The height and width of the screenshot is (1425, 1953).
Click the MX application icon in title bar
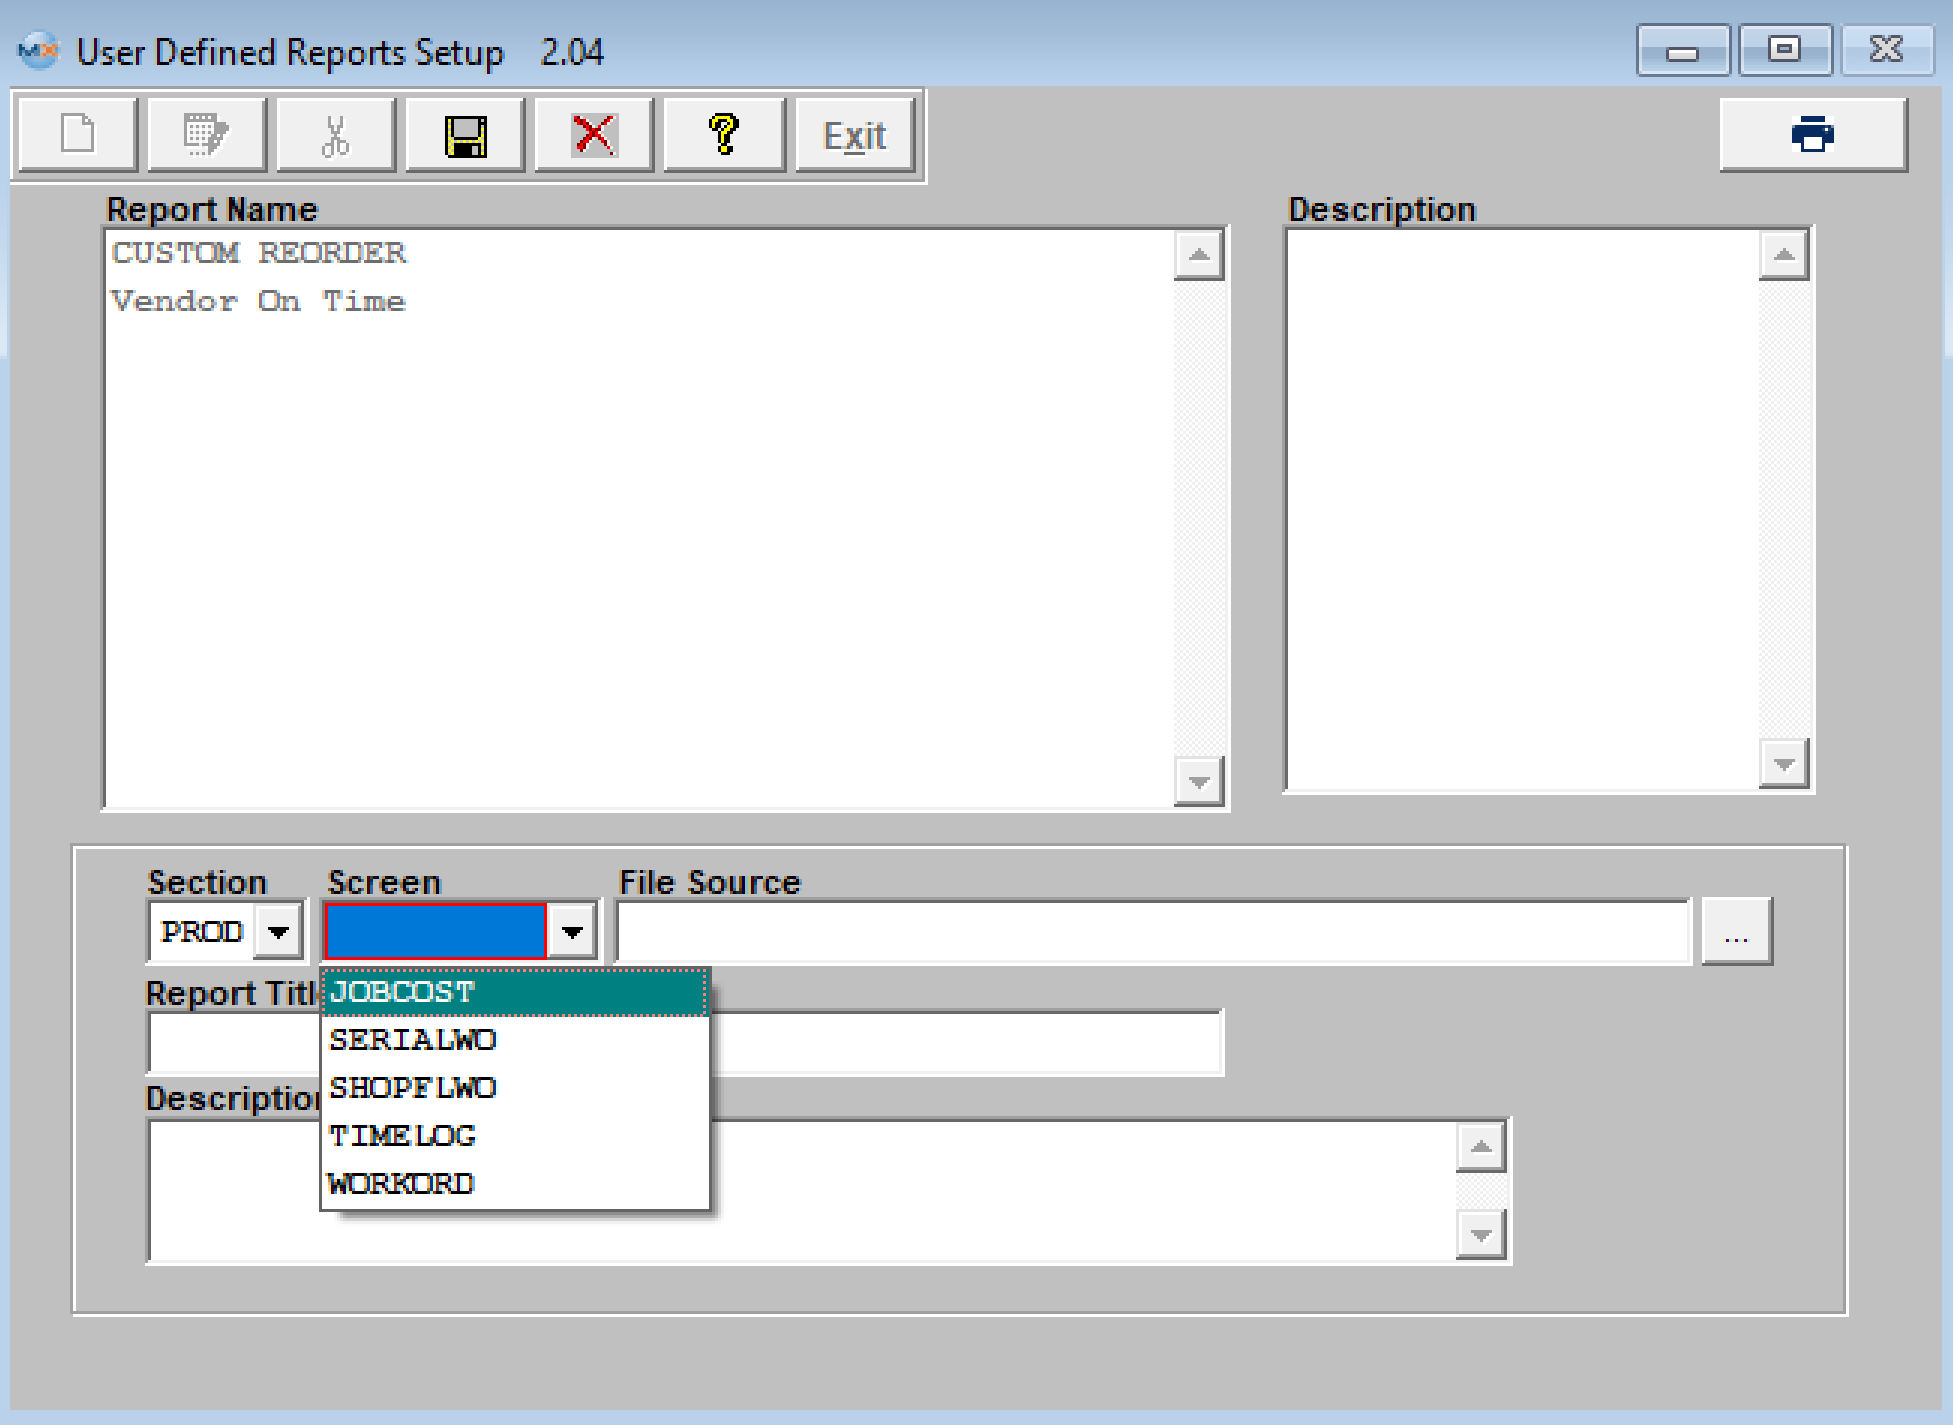pos(38,50)
